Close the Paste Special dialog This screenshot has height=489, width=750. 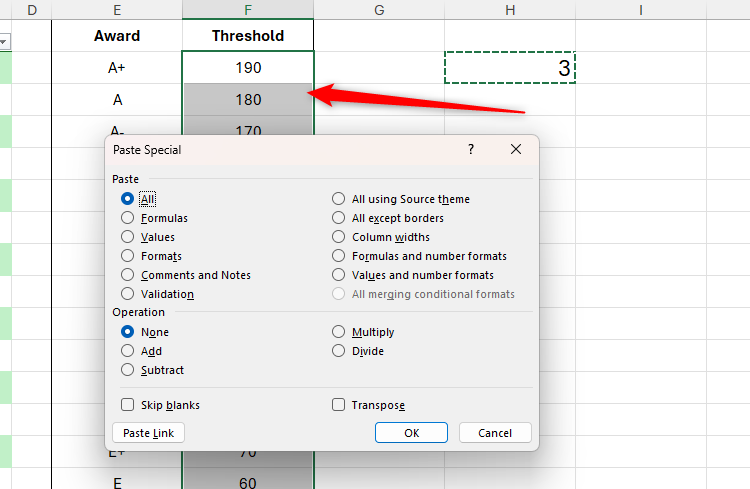coord(516,149)
